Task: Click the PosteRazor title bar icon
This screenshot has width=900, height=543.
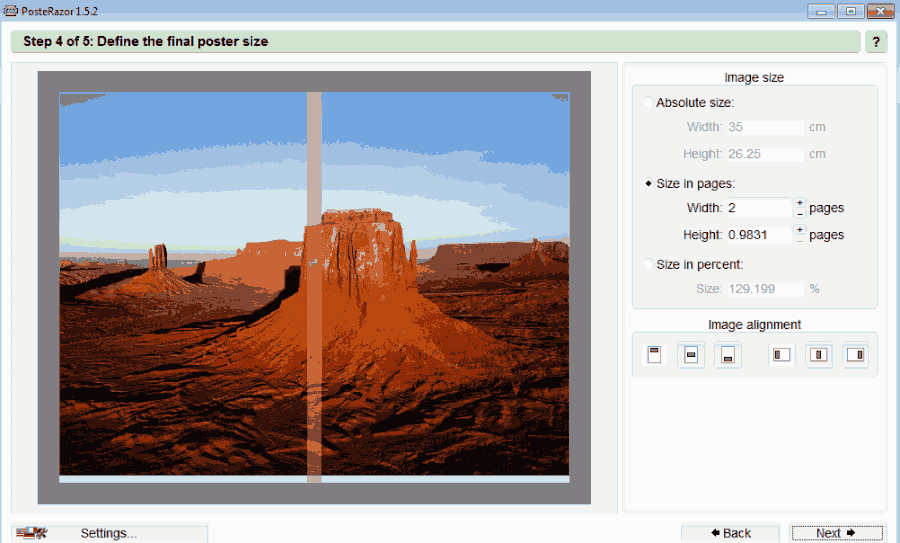Action: [10, 11]
